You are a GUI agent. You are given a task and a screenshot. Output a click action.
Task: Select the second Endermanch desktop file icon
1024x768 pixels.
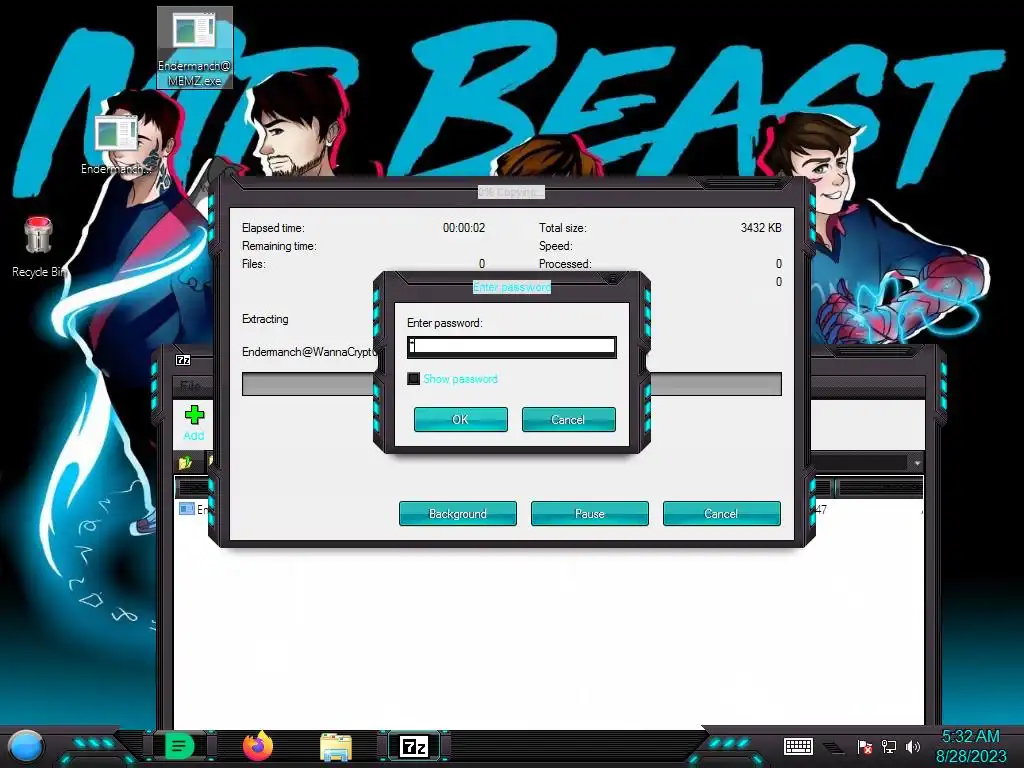click(116, 145)
